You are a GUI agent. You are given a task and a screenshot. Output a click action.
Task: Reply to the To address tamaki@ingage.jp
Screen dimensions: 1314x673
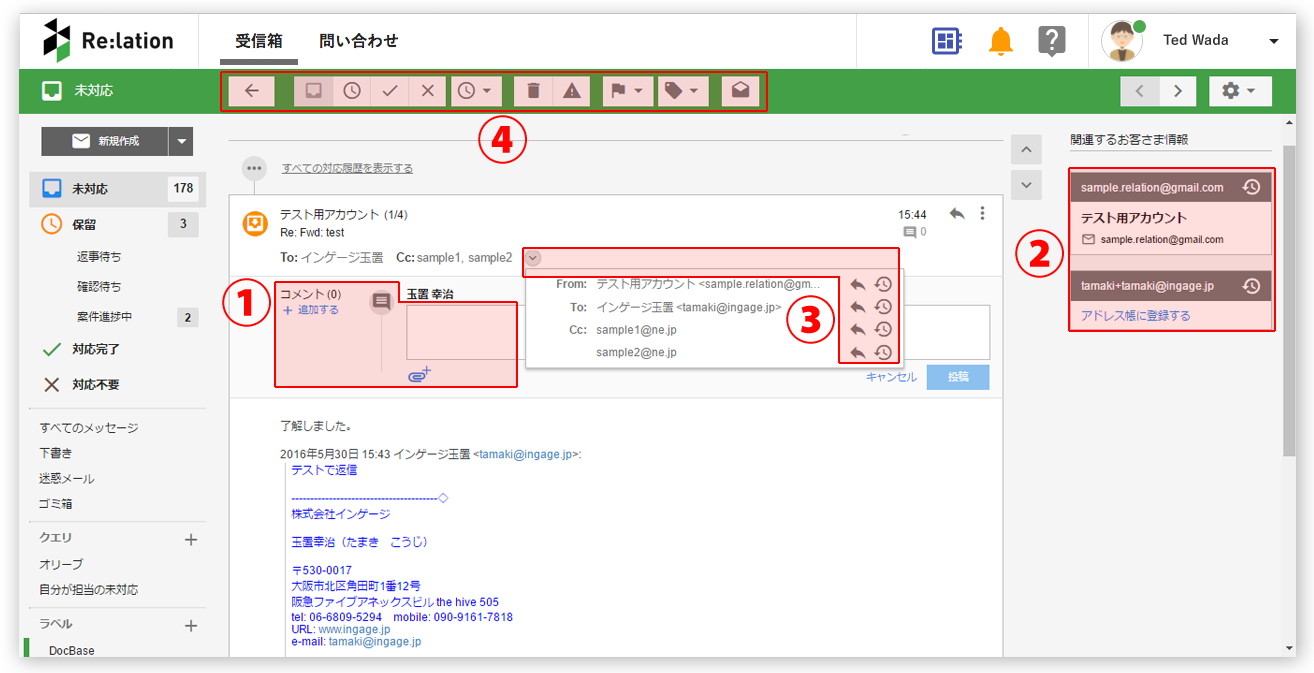[x=858, y=307]
